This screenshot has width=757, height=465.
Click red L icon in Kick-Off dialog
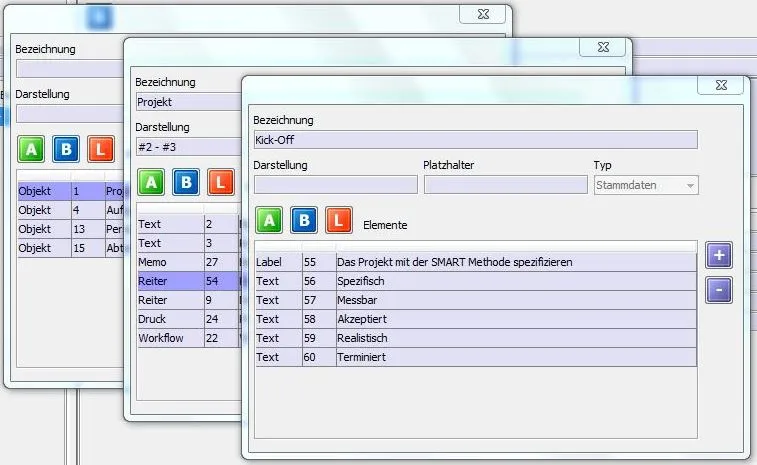(339, 220)
